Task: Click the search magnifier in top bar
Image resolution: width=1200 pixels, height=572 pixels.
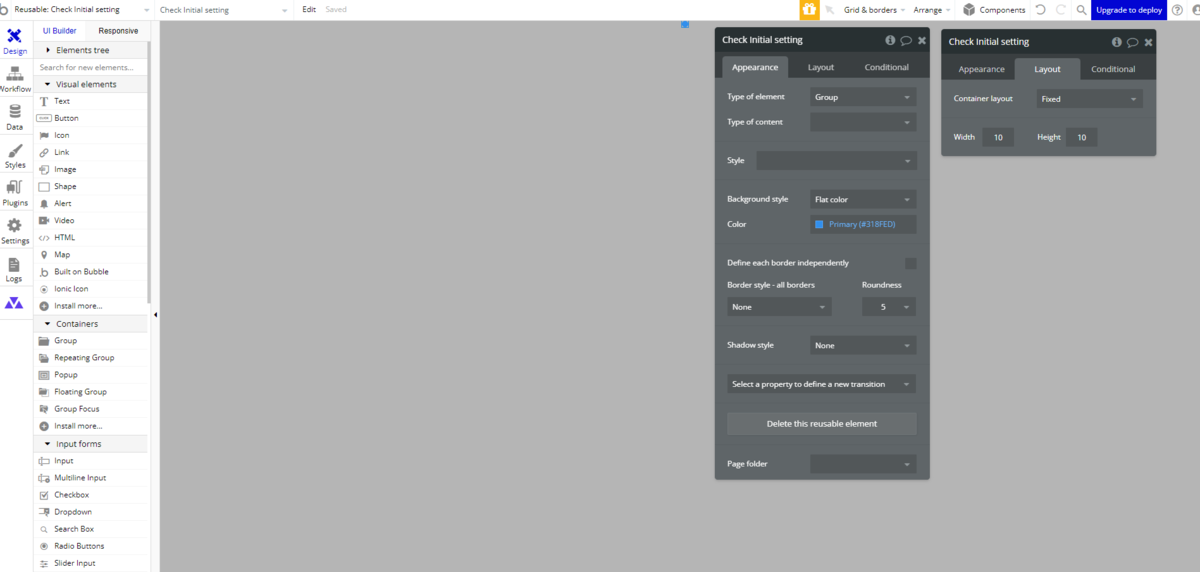Action: click(1081, 10)
